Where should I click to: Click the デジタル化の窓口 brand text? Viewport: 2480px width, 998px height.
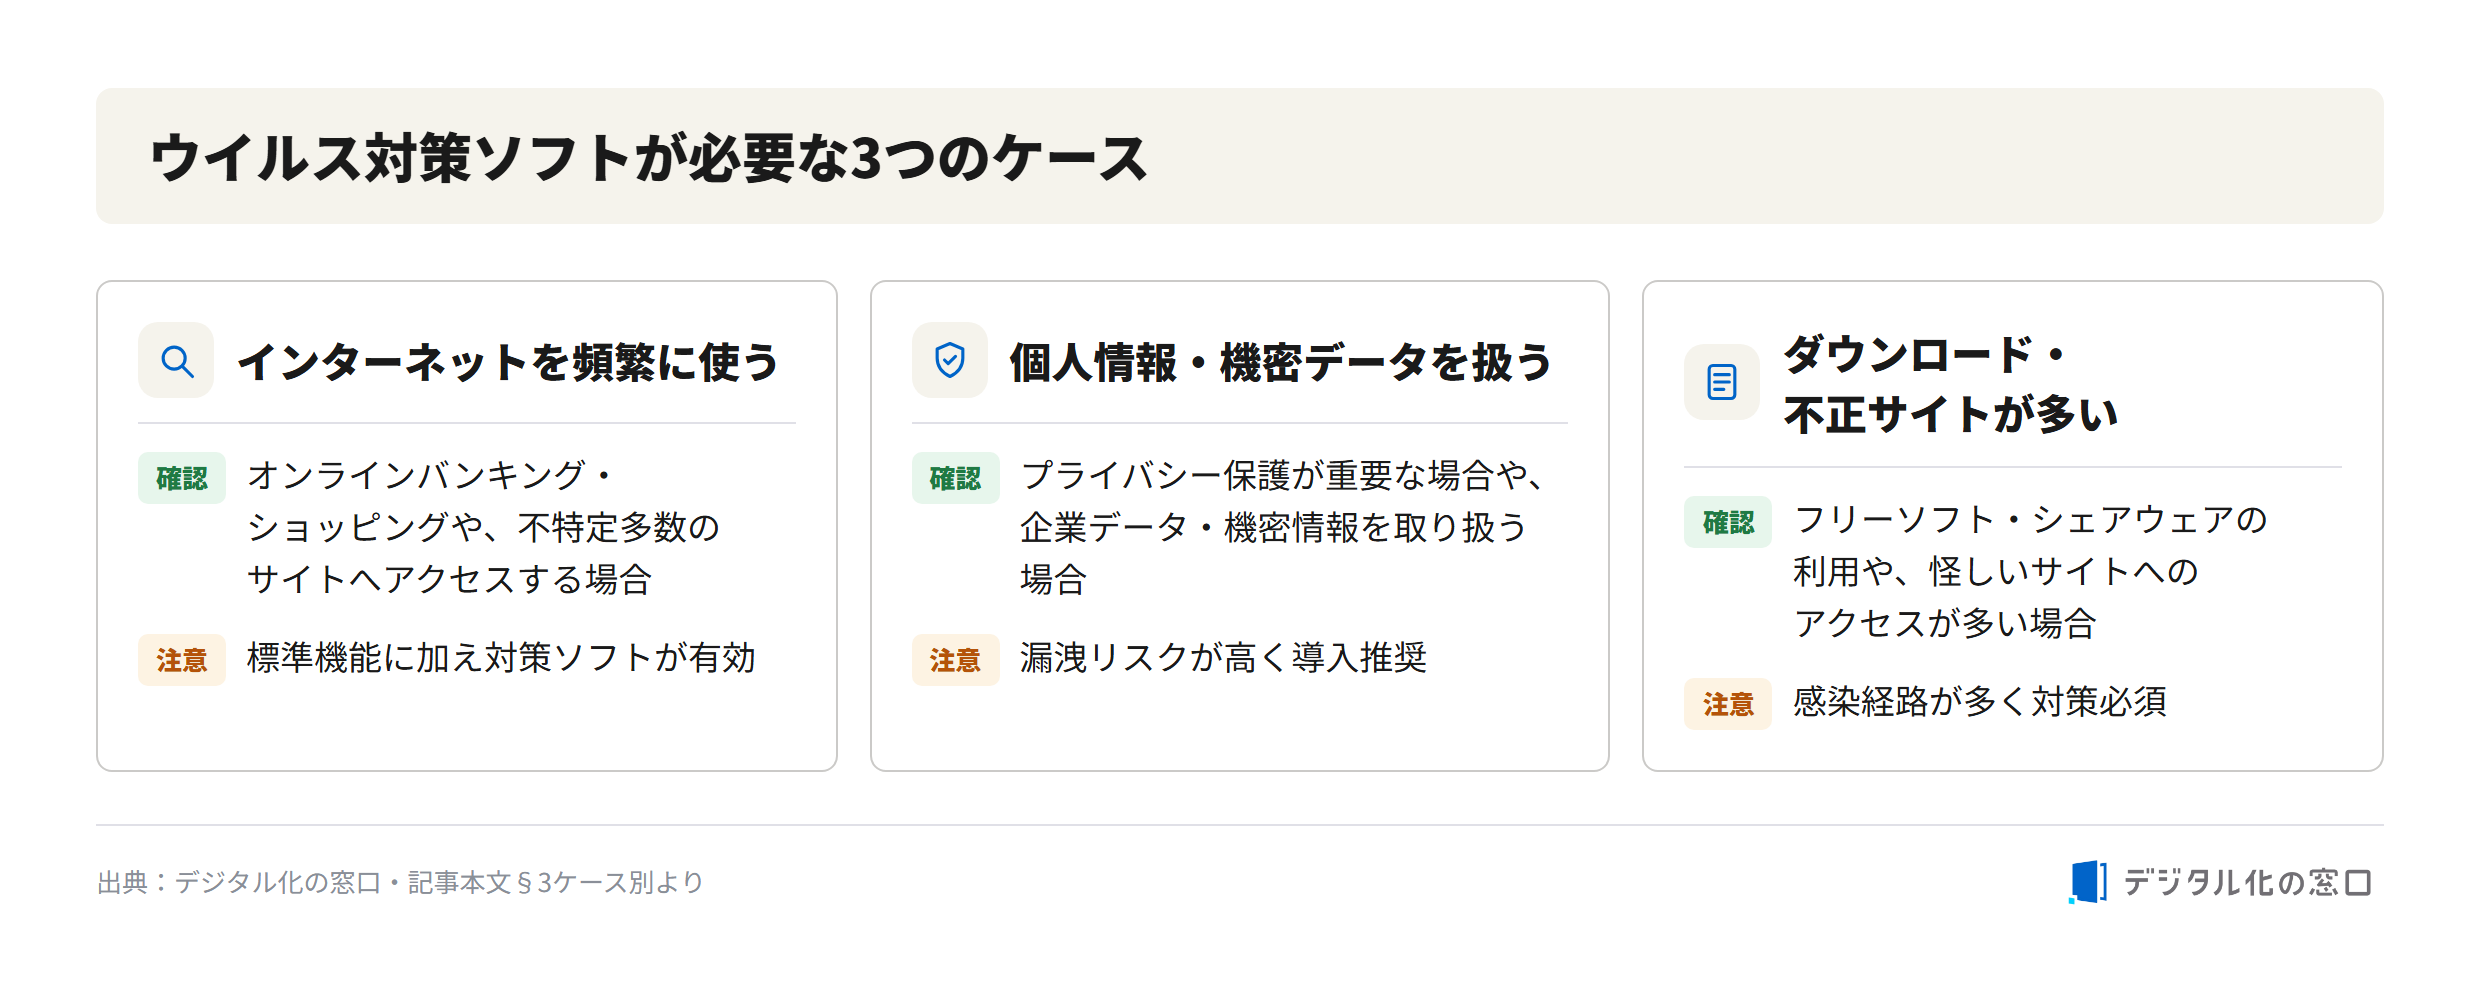(x=2247, y=882)
